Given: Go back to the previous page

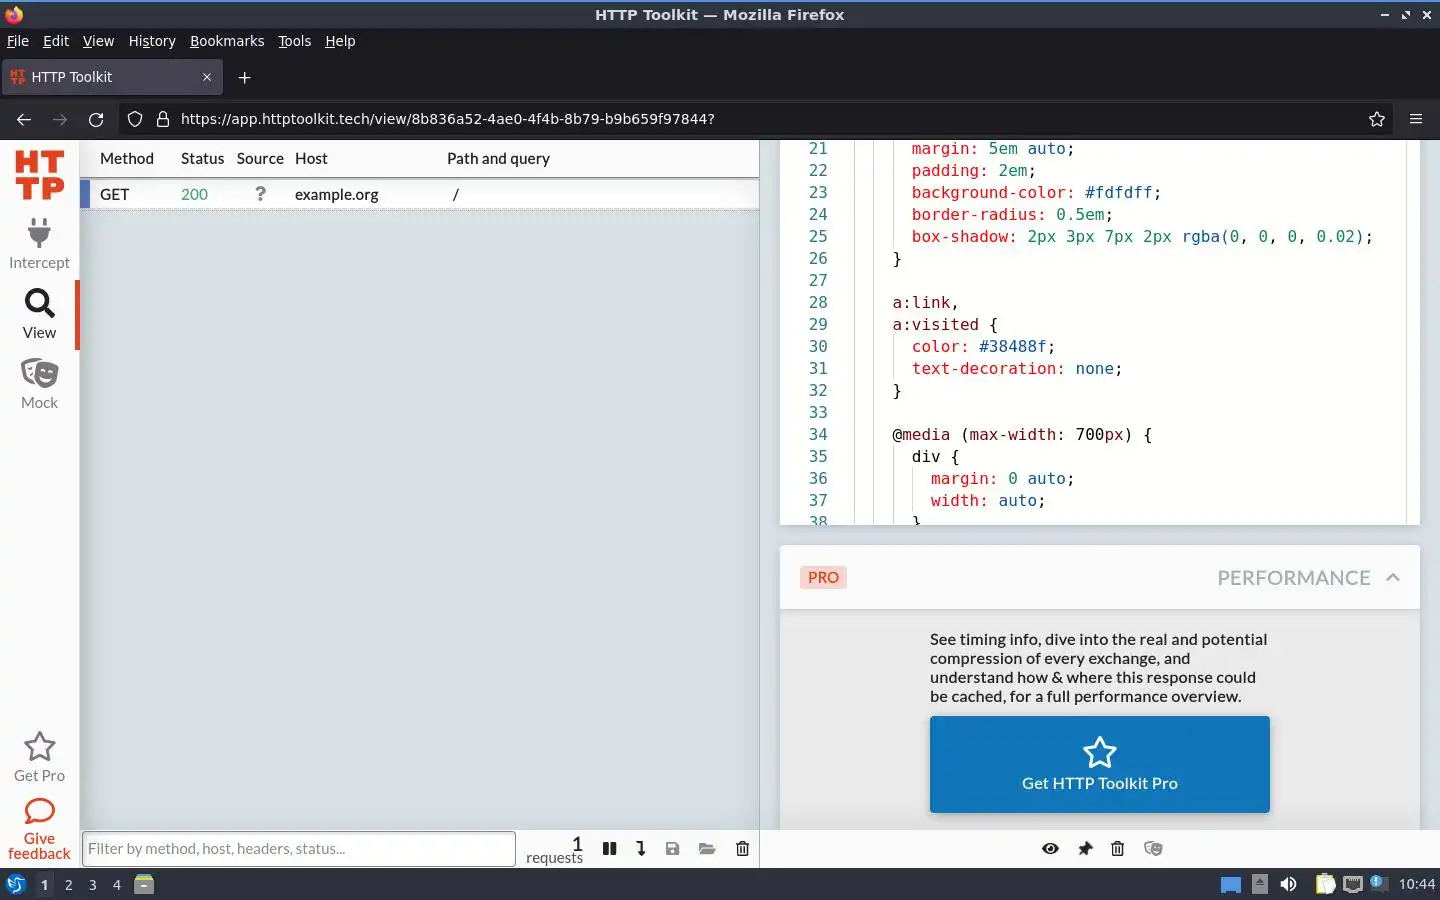Looking at the screenshot, I should pos(24,119).
